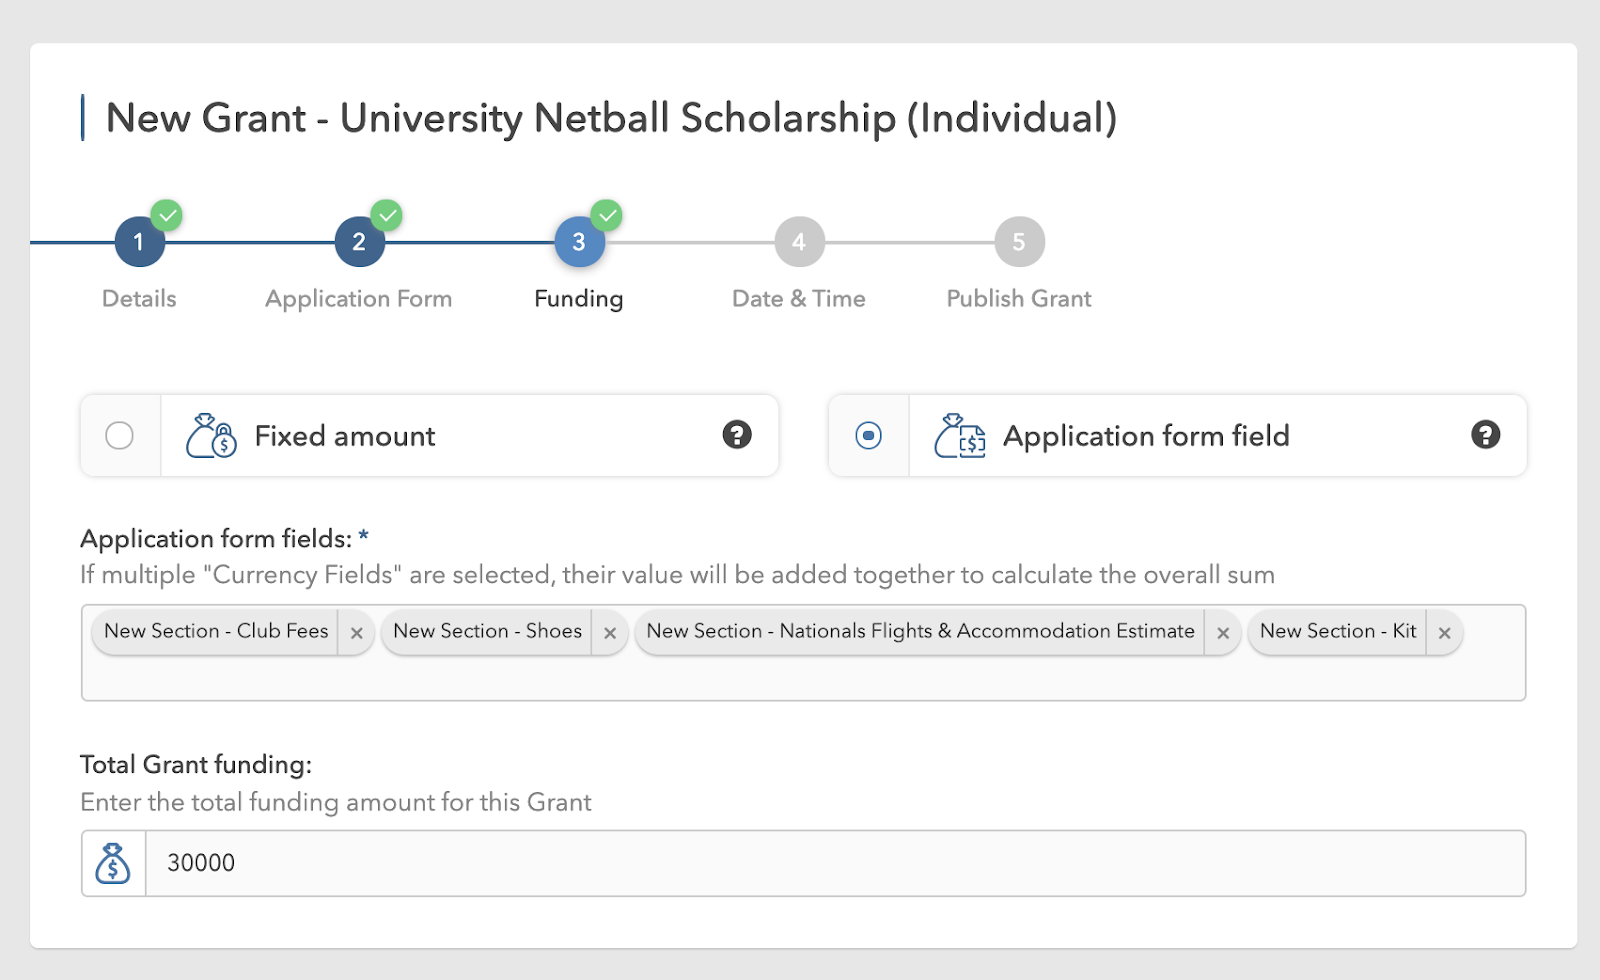Select the Application form field radio button
Screen dimensions: 1600x980
click(x=869, y=436)
